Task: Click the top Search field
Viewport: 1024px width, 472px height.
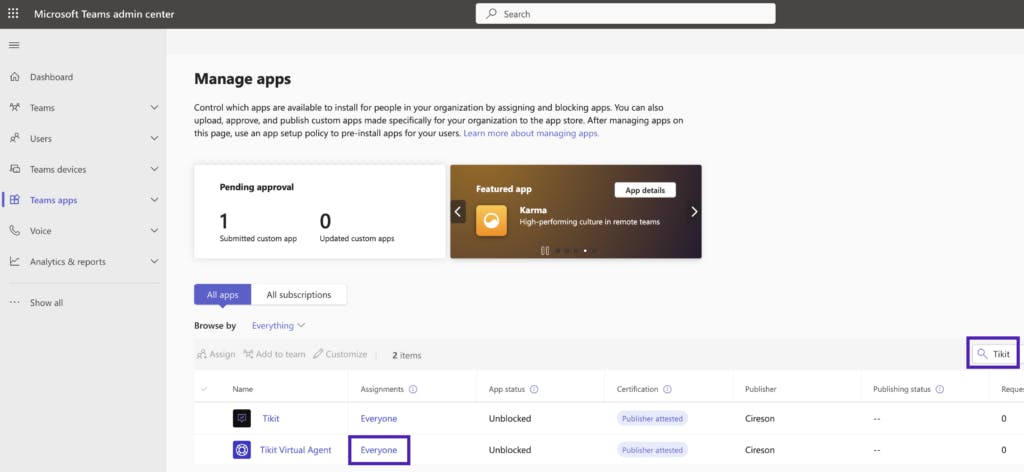Action: pyautogui.click(x=625, y=14)
